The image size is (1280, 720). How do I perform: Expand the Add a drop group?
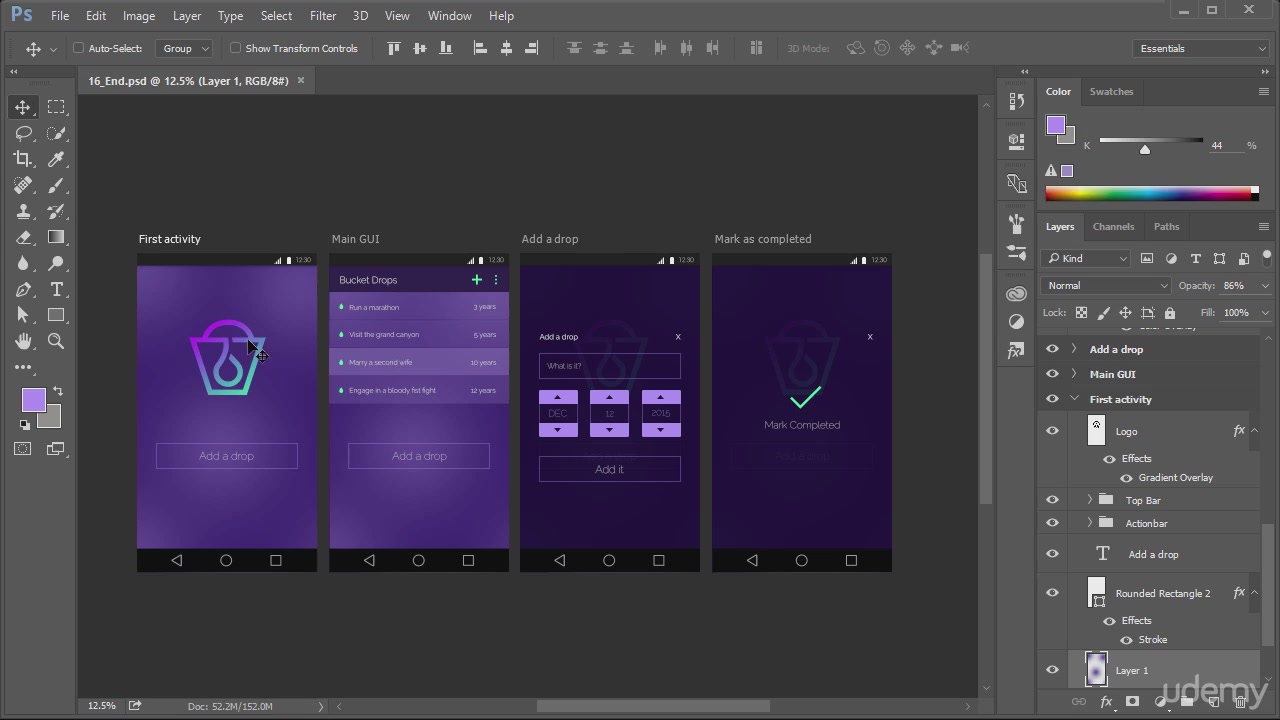point(1074,349)
